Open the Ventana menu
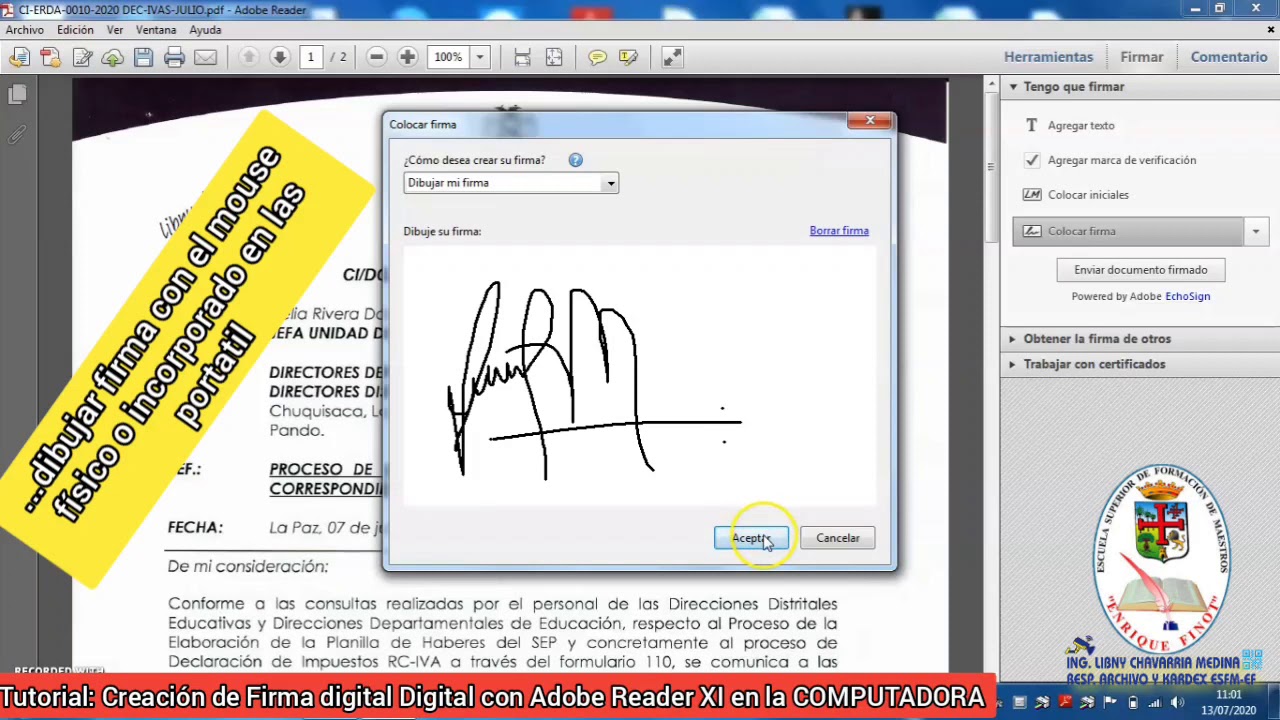Image resolution: width=1280 pixels, height=720 pixels. click(156, 30)
